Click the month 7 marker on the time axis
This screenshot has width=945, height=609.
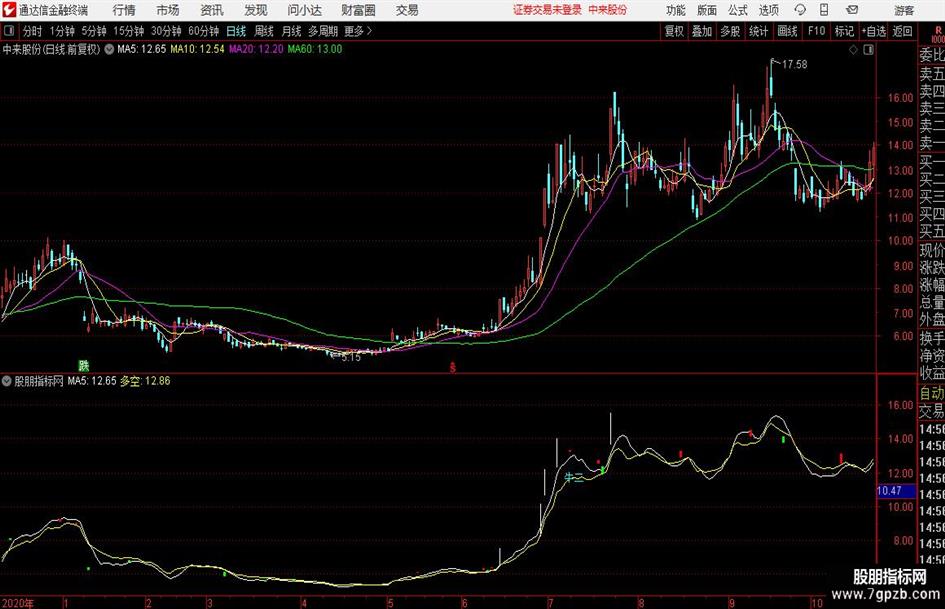point(551,603)
